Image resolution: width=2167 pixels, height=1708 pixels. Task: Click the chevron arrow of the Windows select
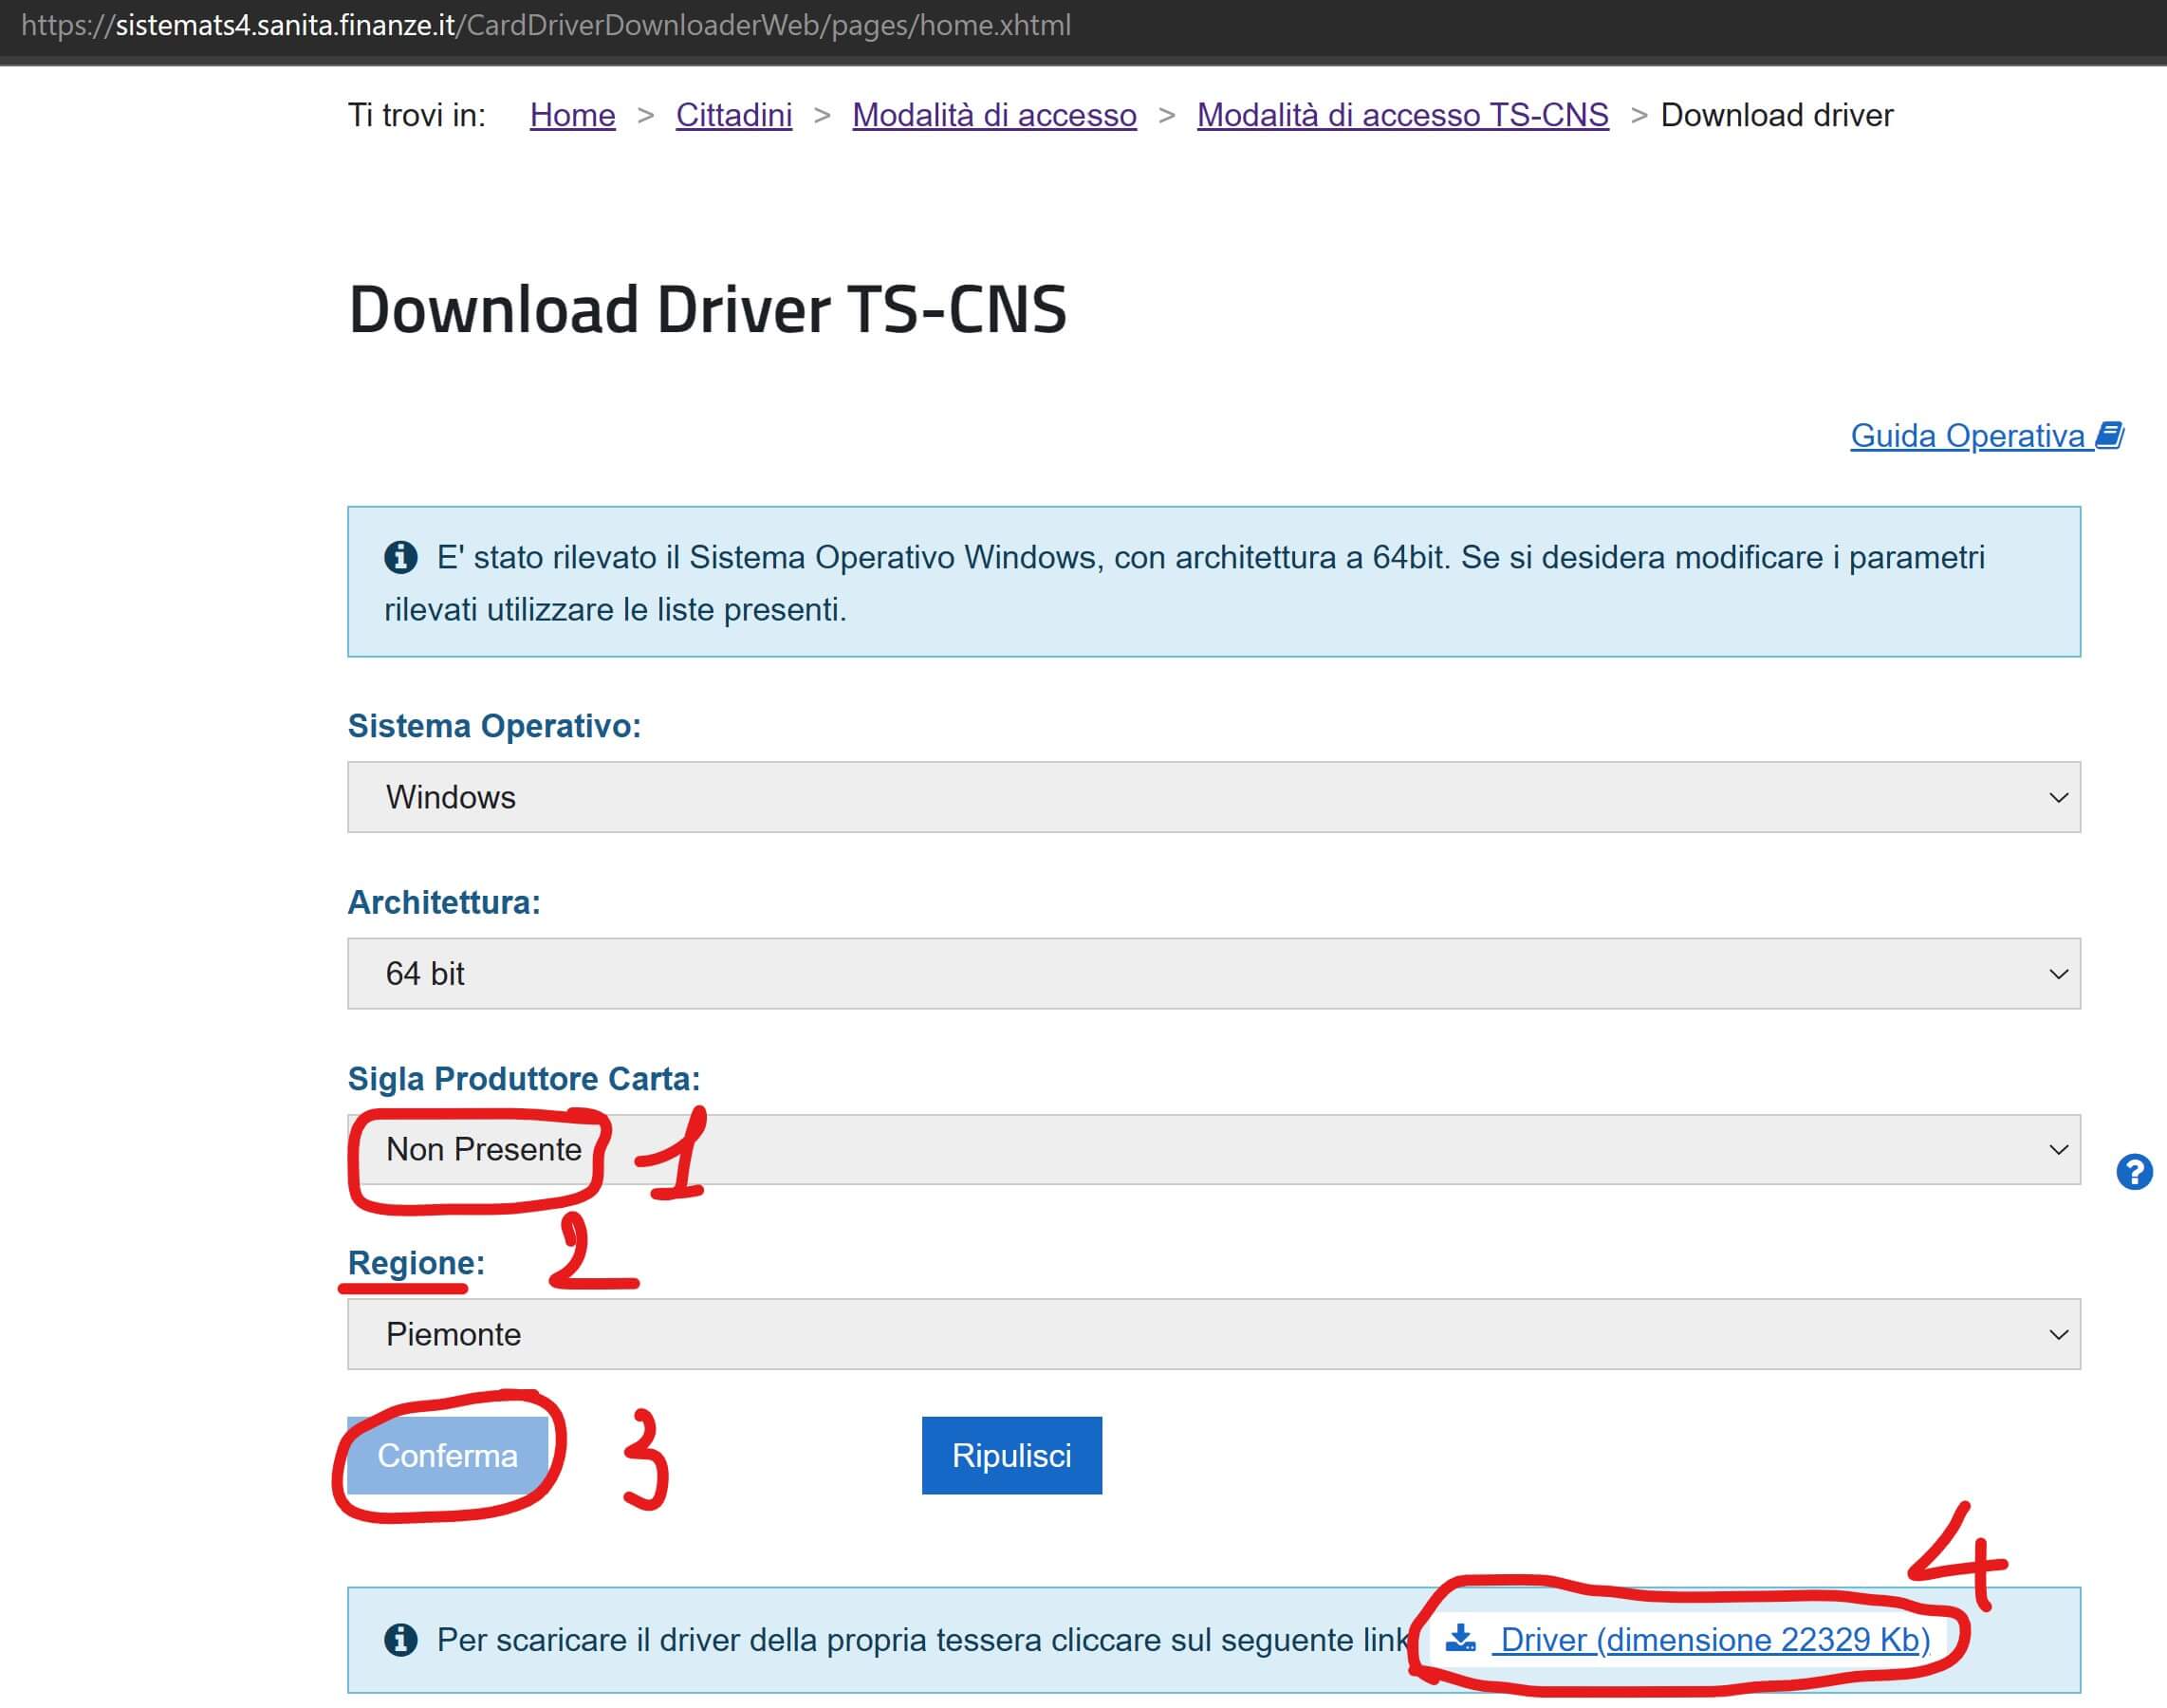(x=2057, y=798)
